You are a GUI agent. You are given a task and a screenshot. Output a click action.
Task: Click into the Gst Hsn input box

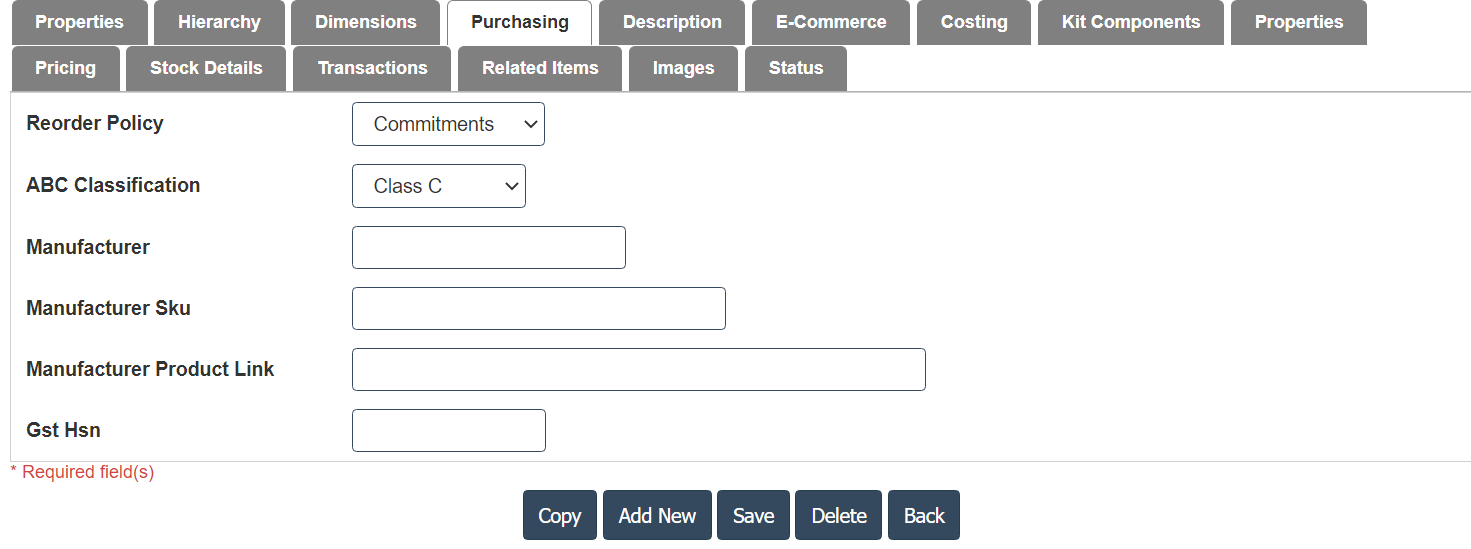[x=448, y=430]
